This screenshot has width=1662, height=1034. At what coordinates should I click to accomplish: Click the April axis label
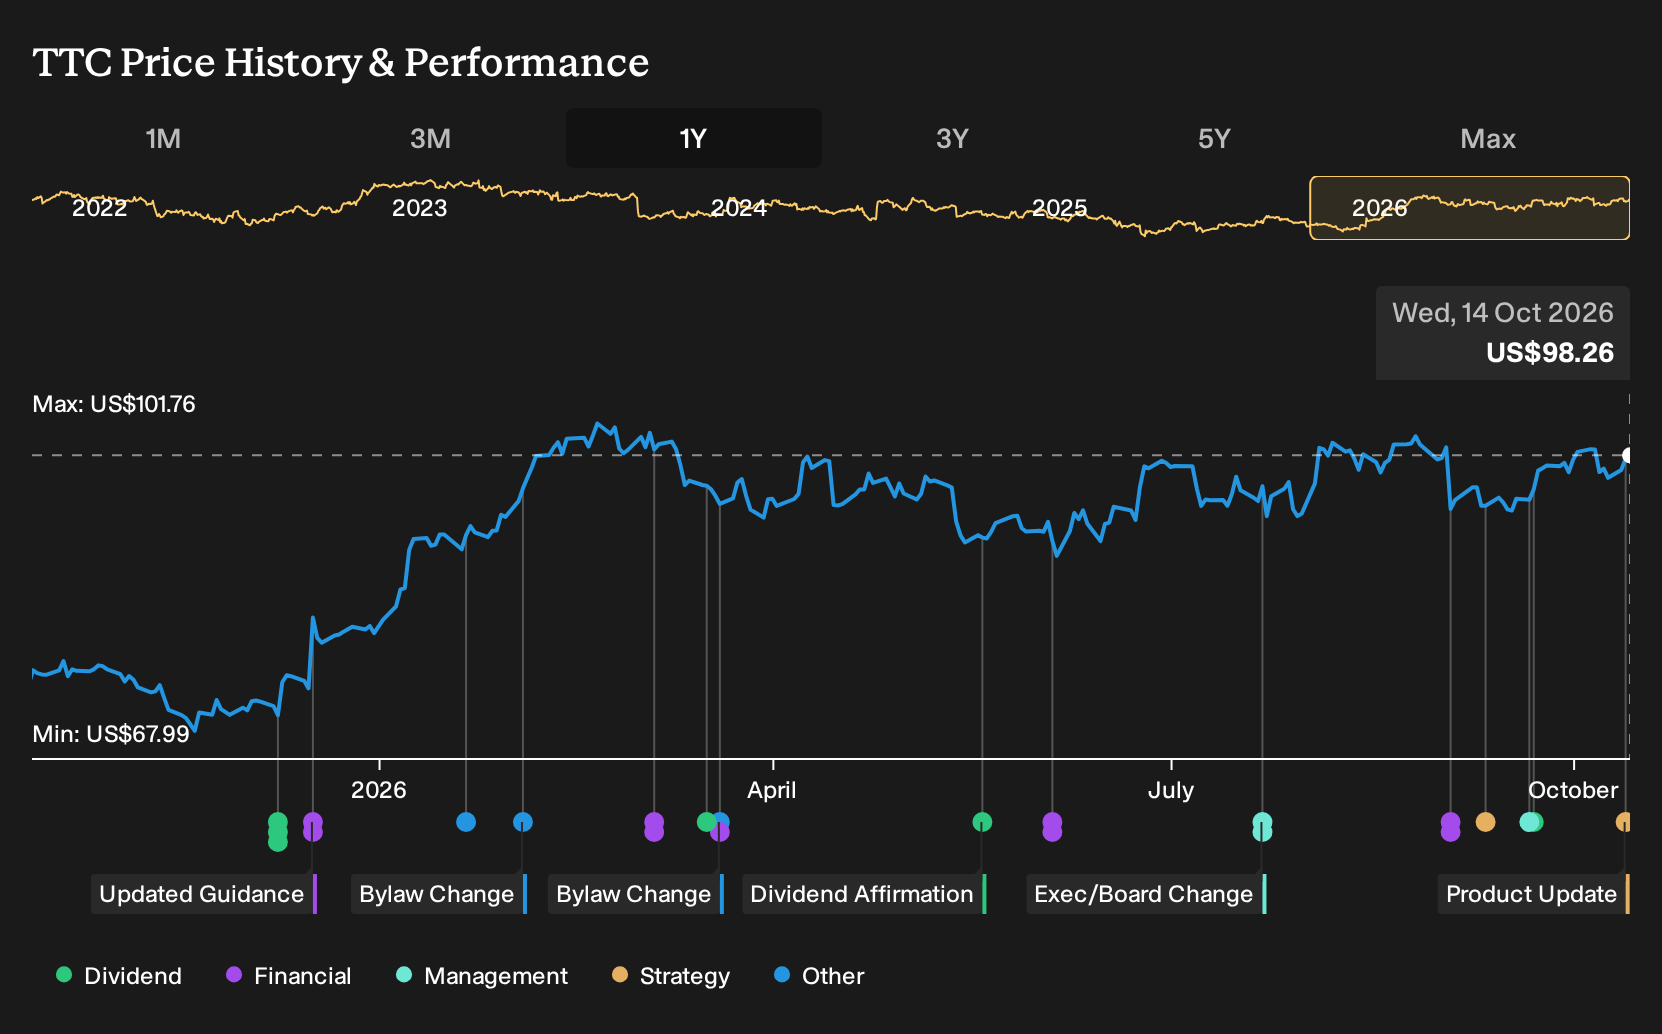[x=772, y=790]
